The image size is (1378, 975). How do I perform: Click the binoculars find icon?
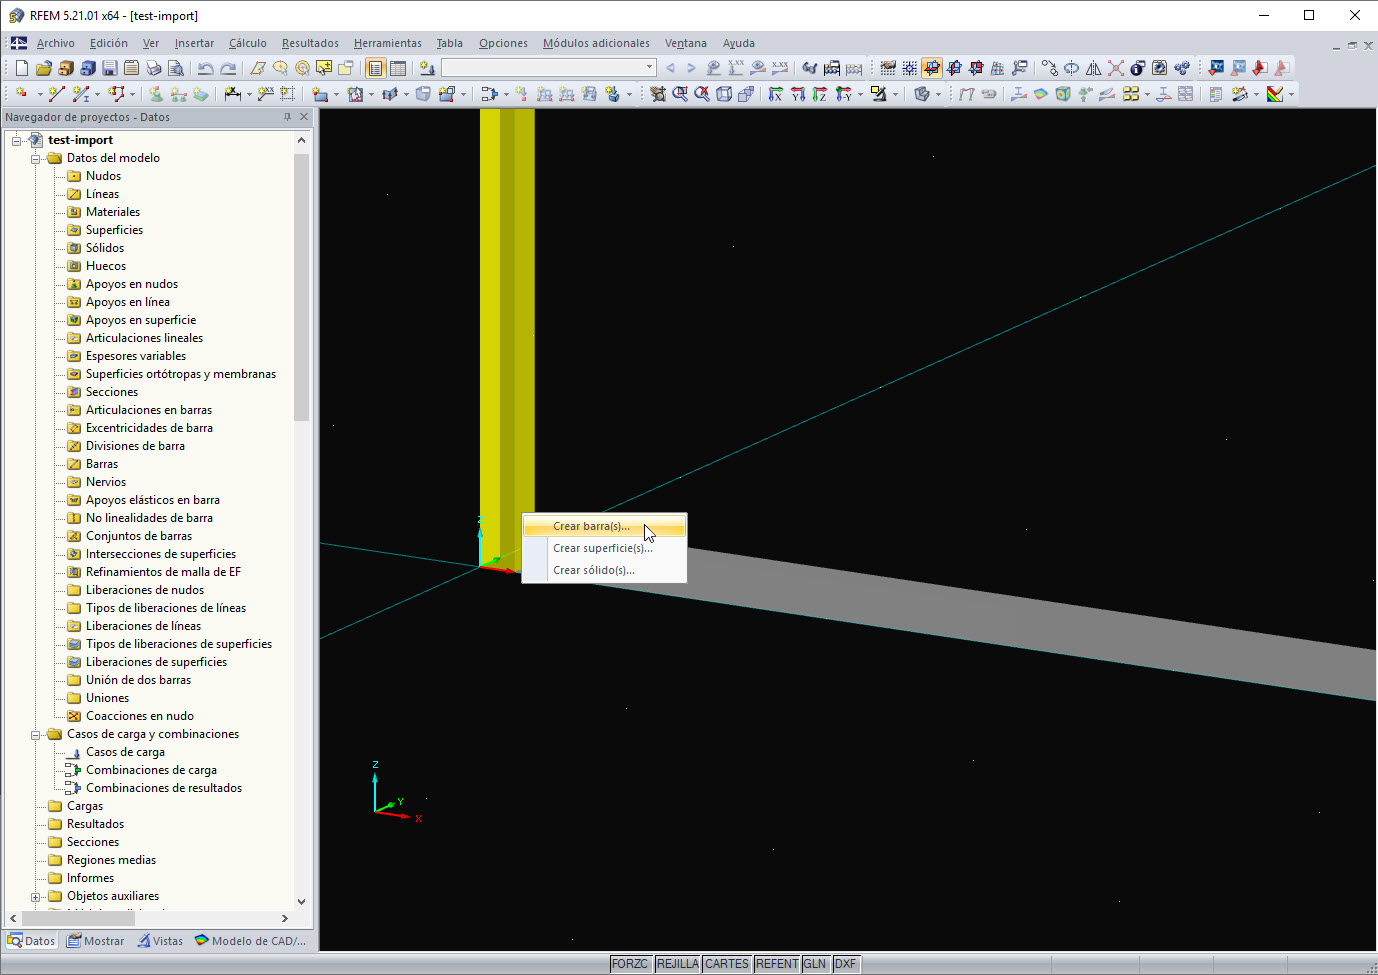tap(809, 68)
